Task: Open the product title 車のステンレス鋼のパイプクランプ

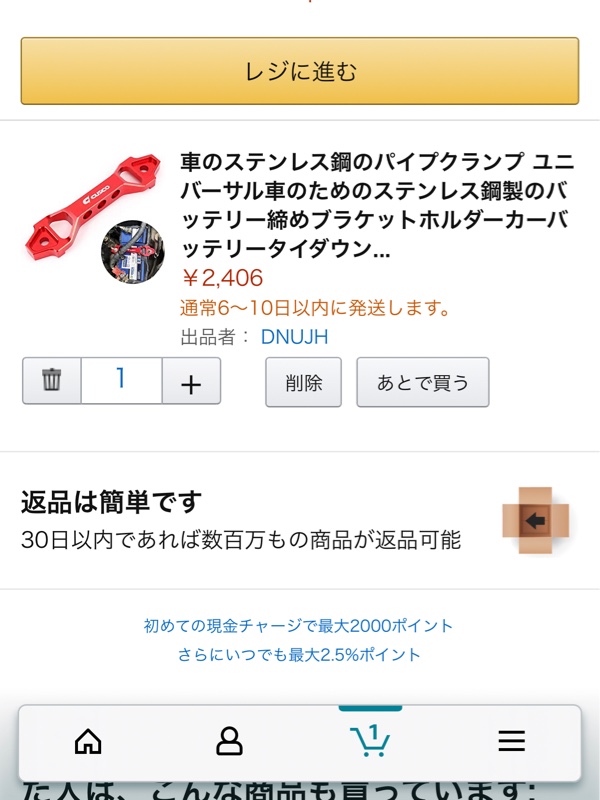Action: pos(377,205)
